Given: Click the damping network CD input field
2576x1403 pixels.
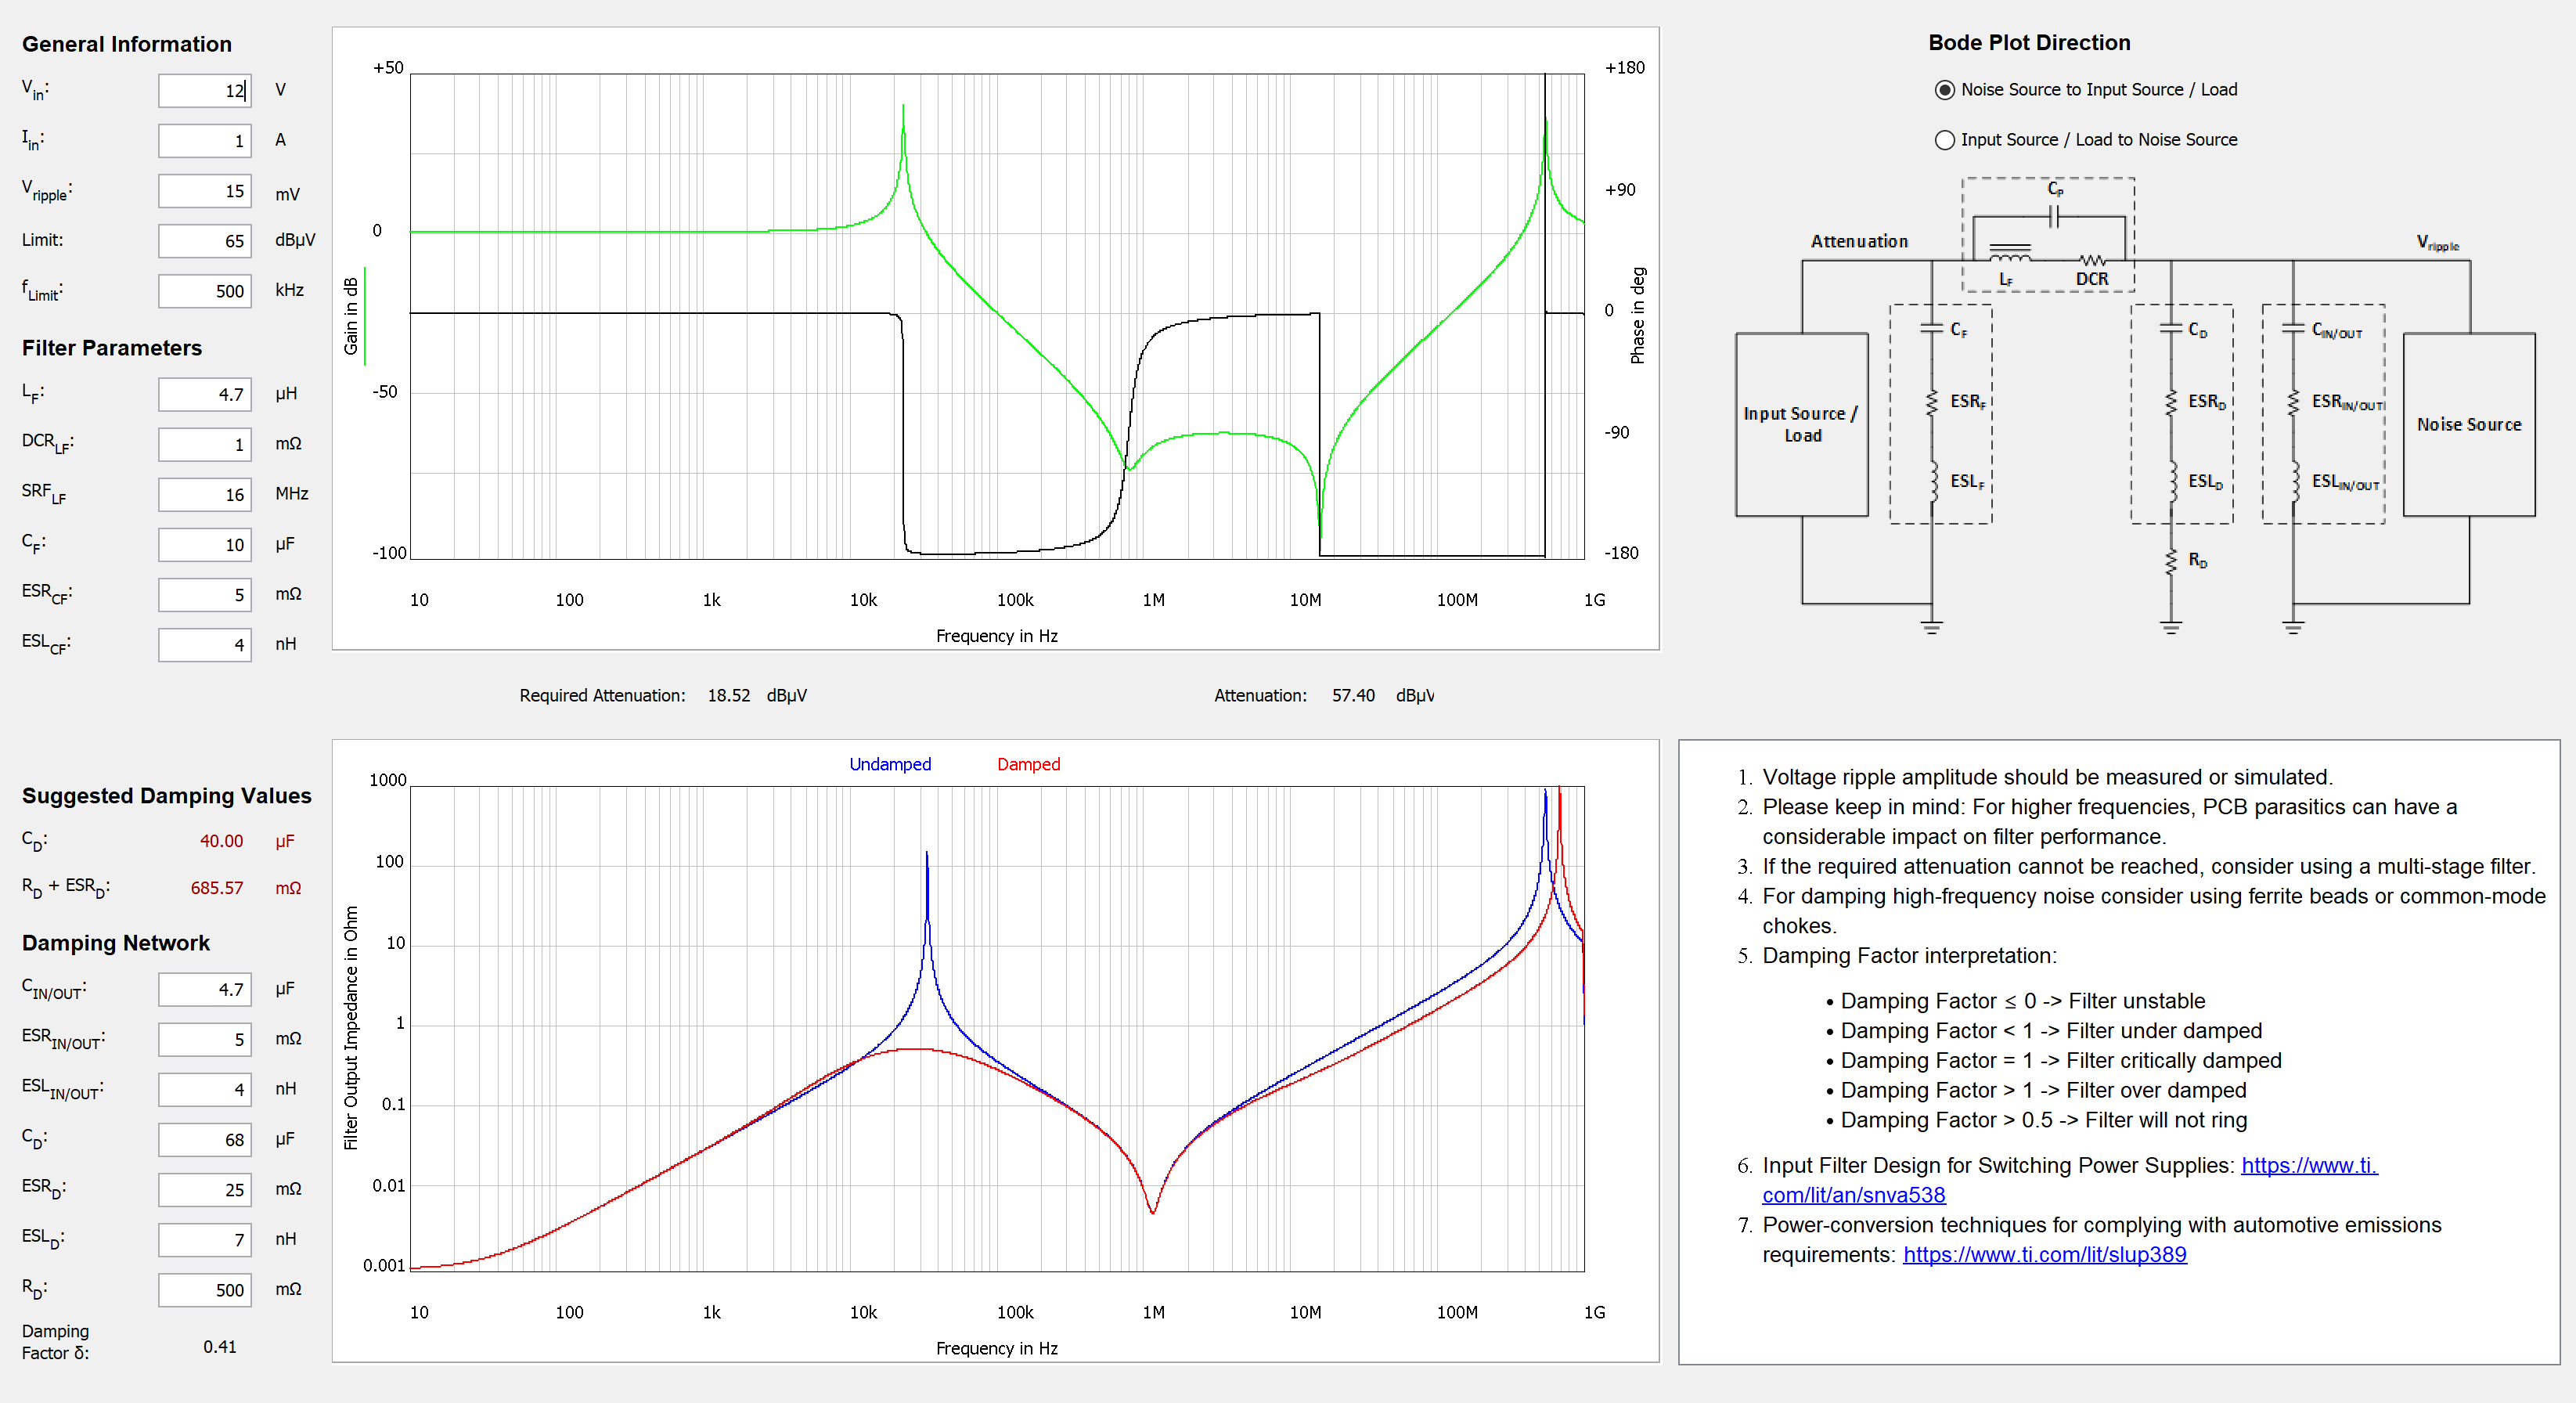Looking at the screenshot, I should (x=205, y=1139).
